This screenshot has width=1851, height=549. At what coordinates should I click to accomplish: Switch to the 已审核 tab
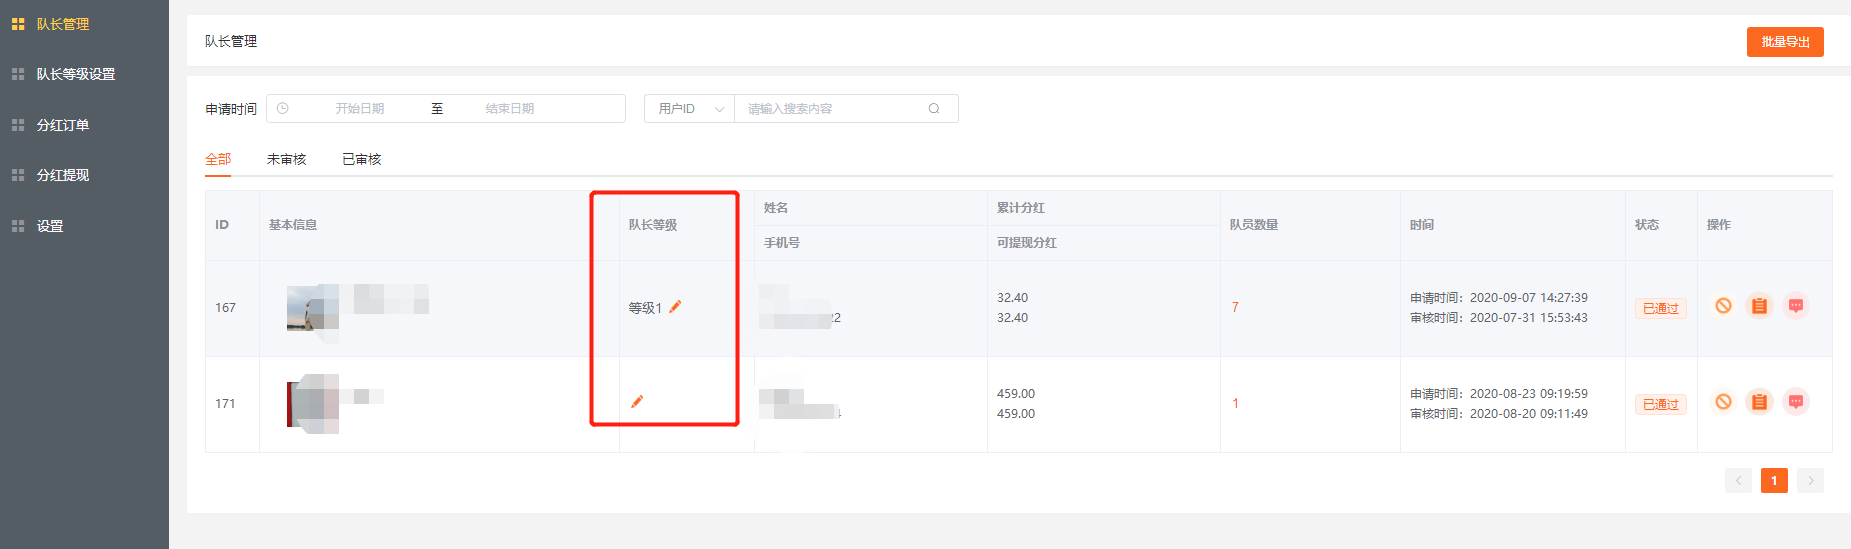point(361,160)
